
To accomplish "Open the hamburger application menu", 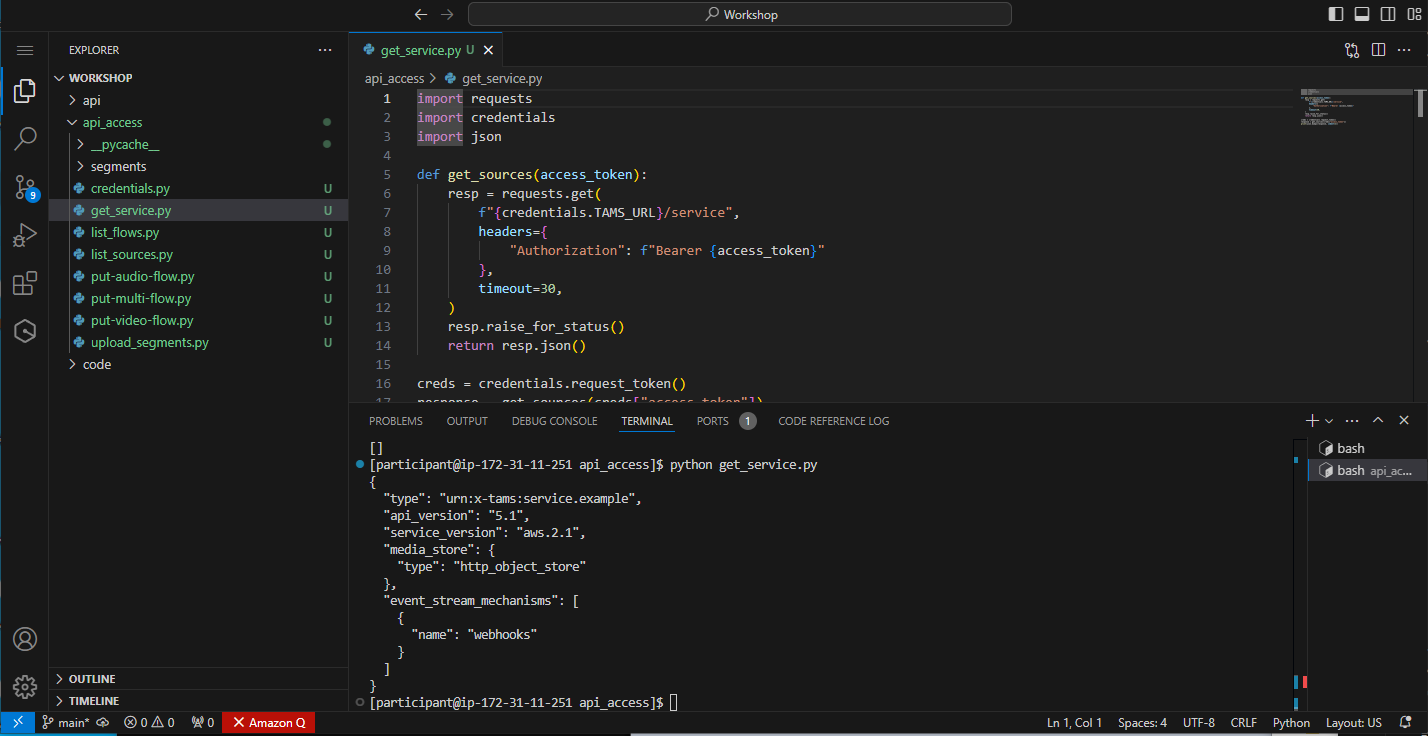I will 25,50.
